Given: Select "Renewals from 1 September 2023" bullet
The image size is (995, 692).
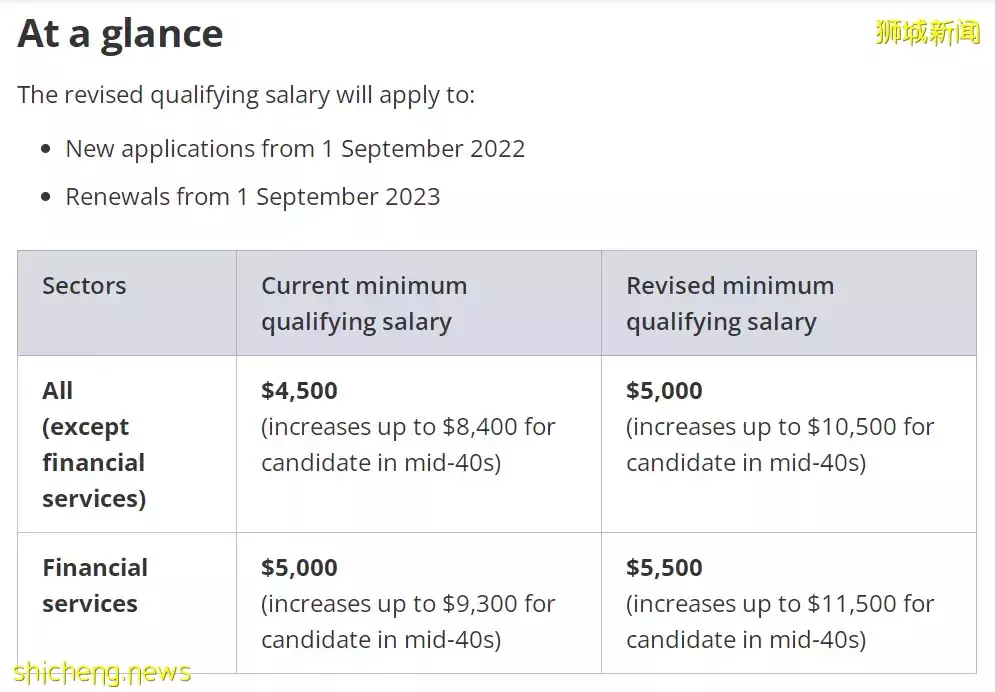Looking at the screenshot, I should pyautogui.click(x=252, y=196).
